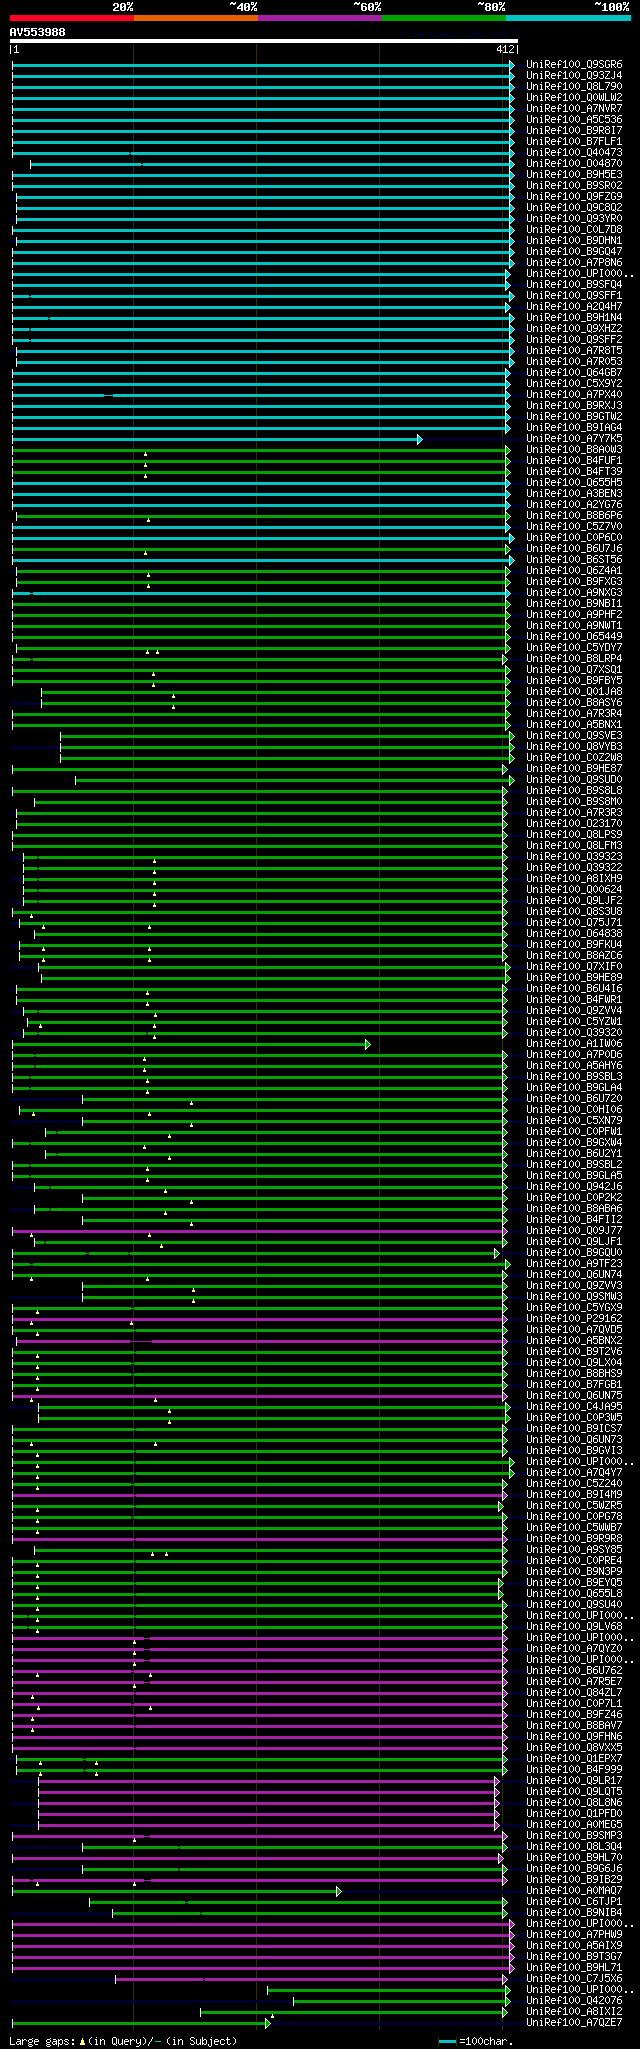The image size is (640, 2049).
Task: Select the UniRef100_P29162 label
Action: click(x=574, y=1318)
